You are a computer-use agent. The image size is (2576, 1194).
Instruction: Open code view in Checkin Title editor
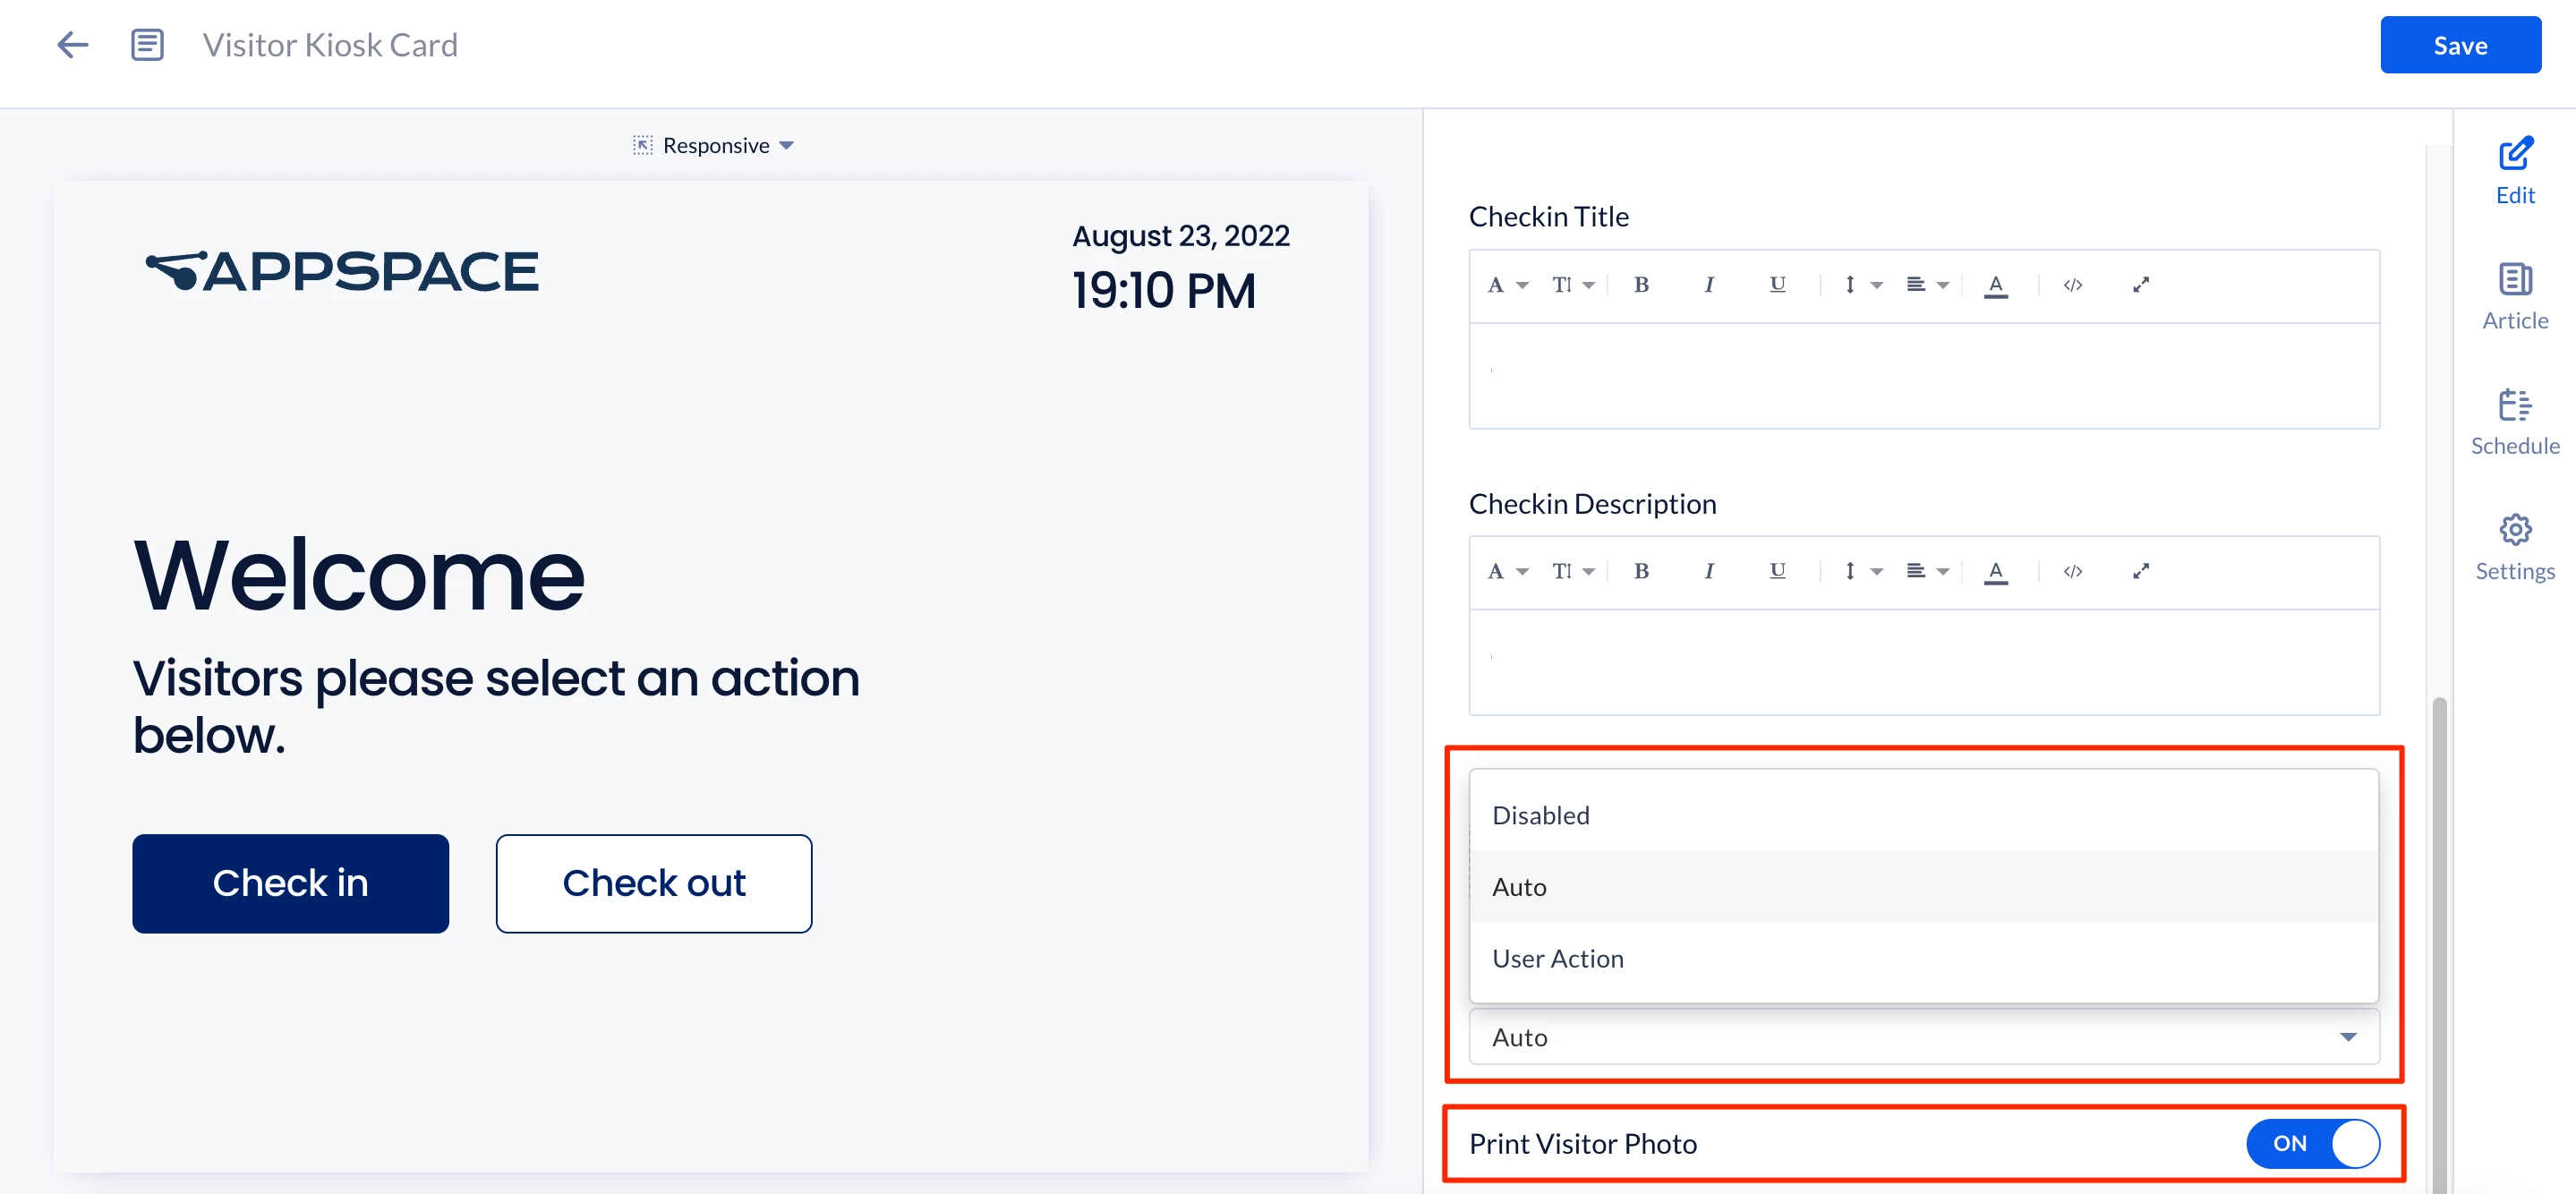[x=2072, y=285]
